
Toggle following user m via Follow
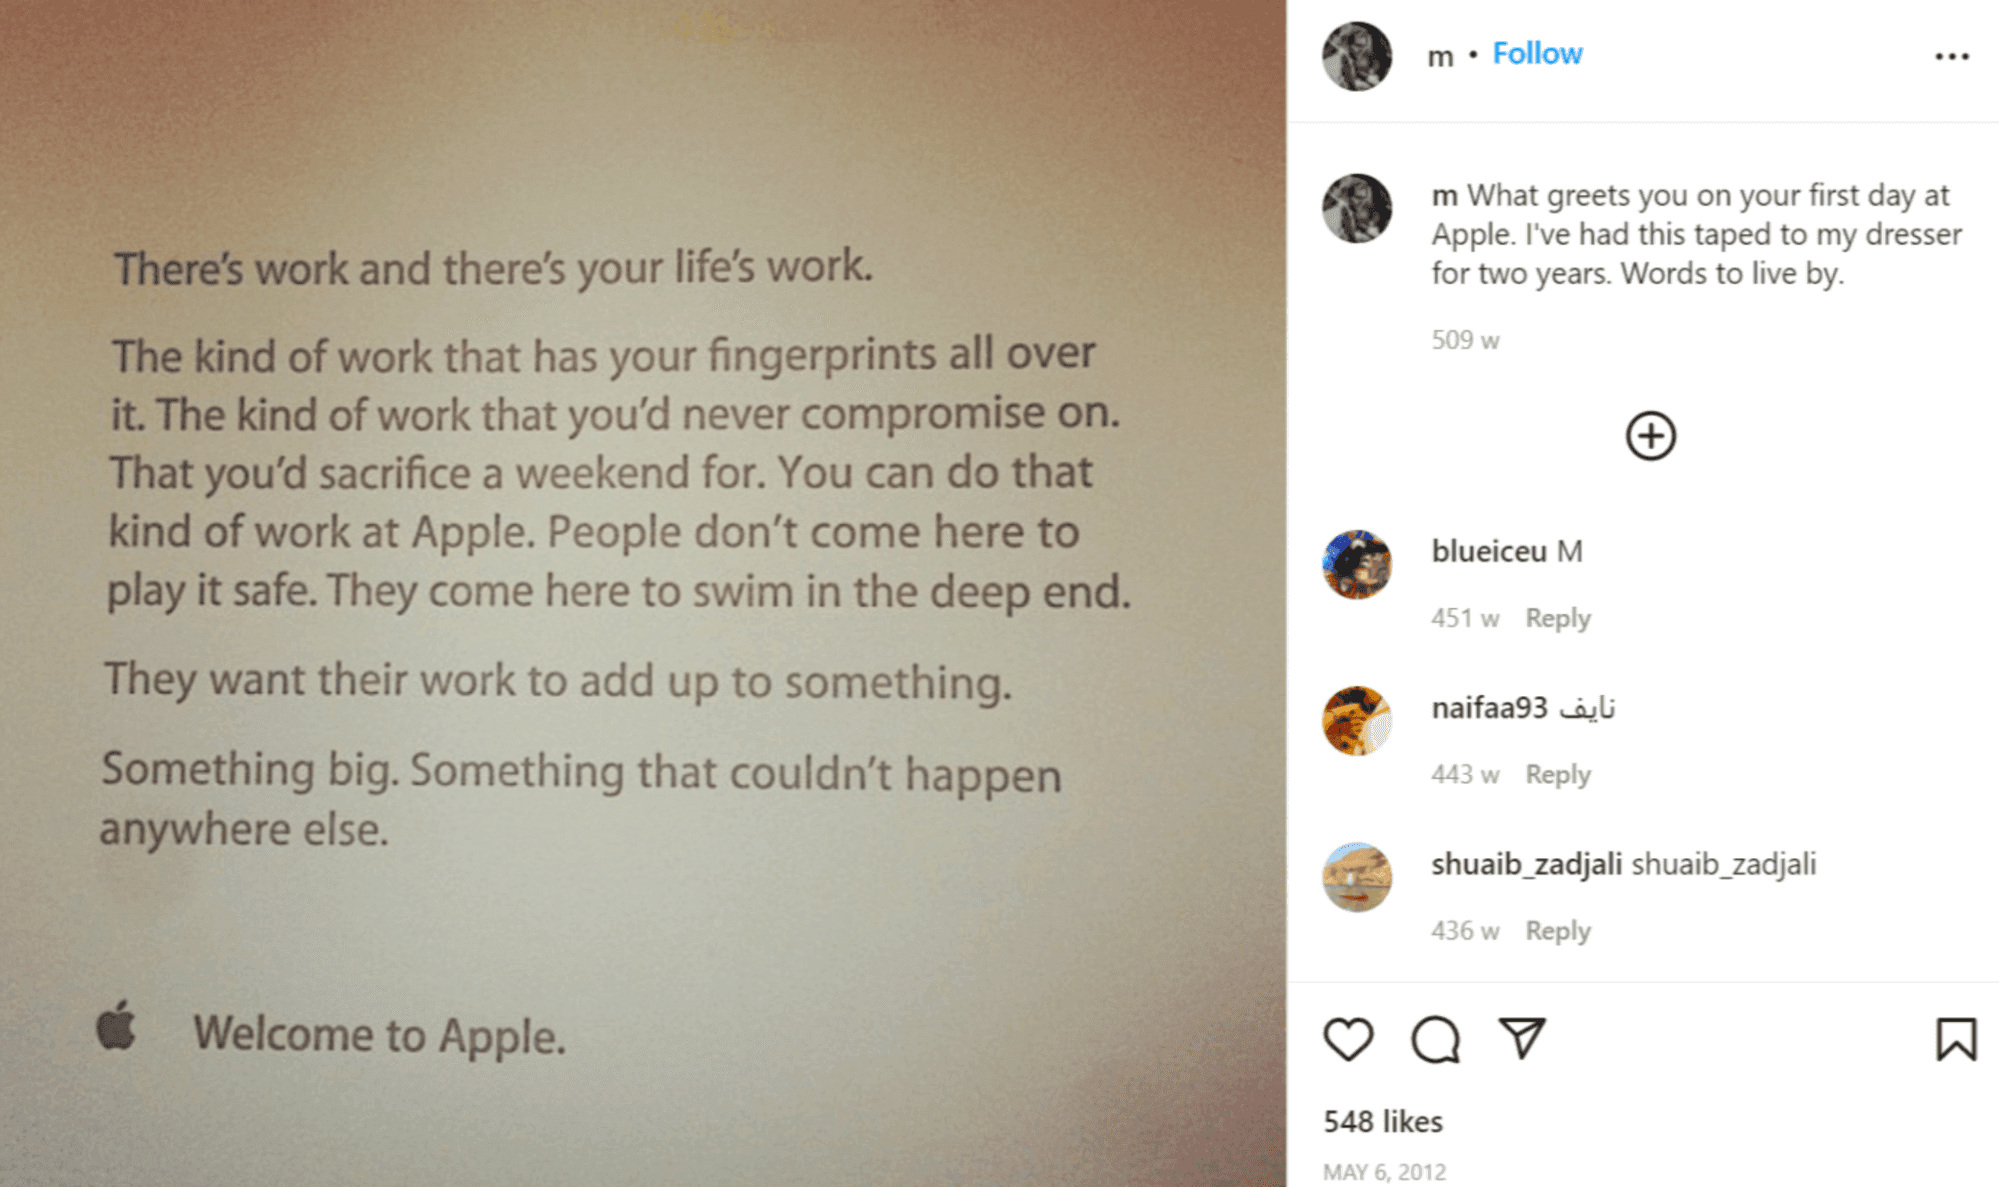pos(1536,53)
